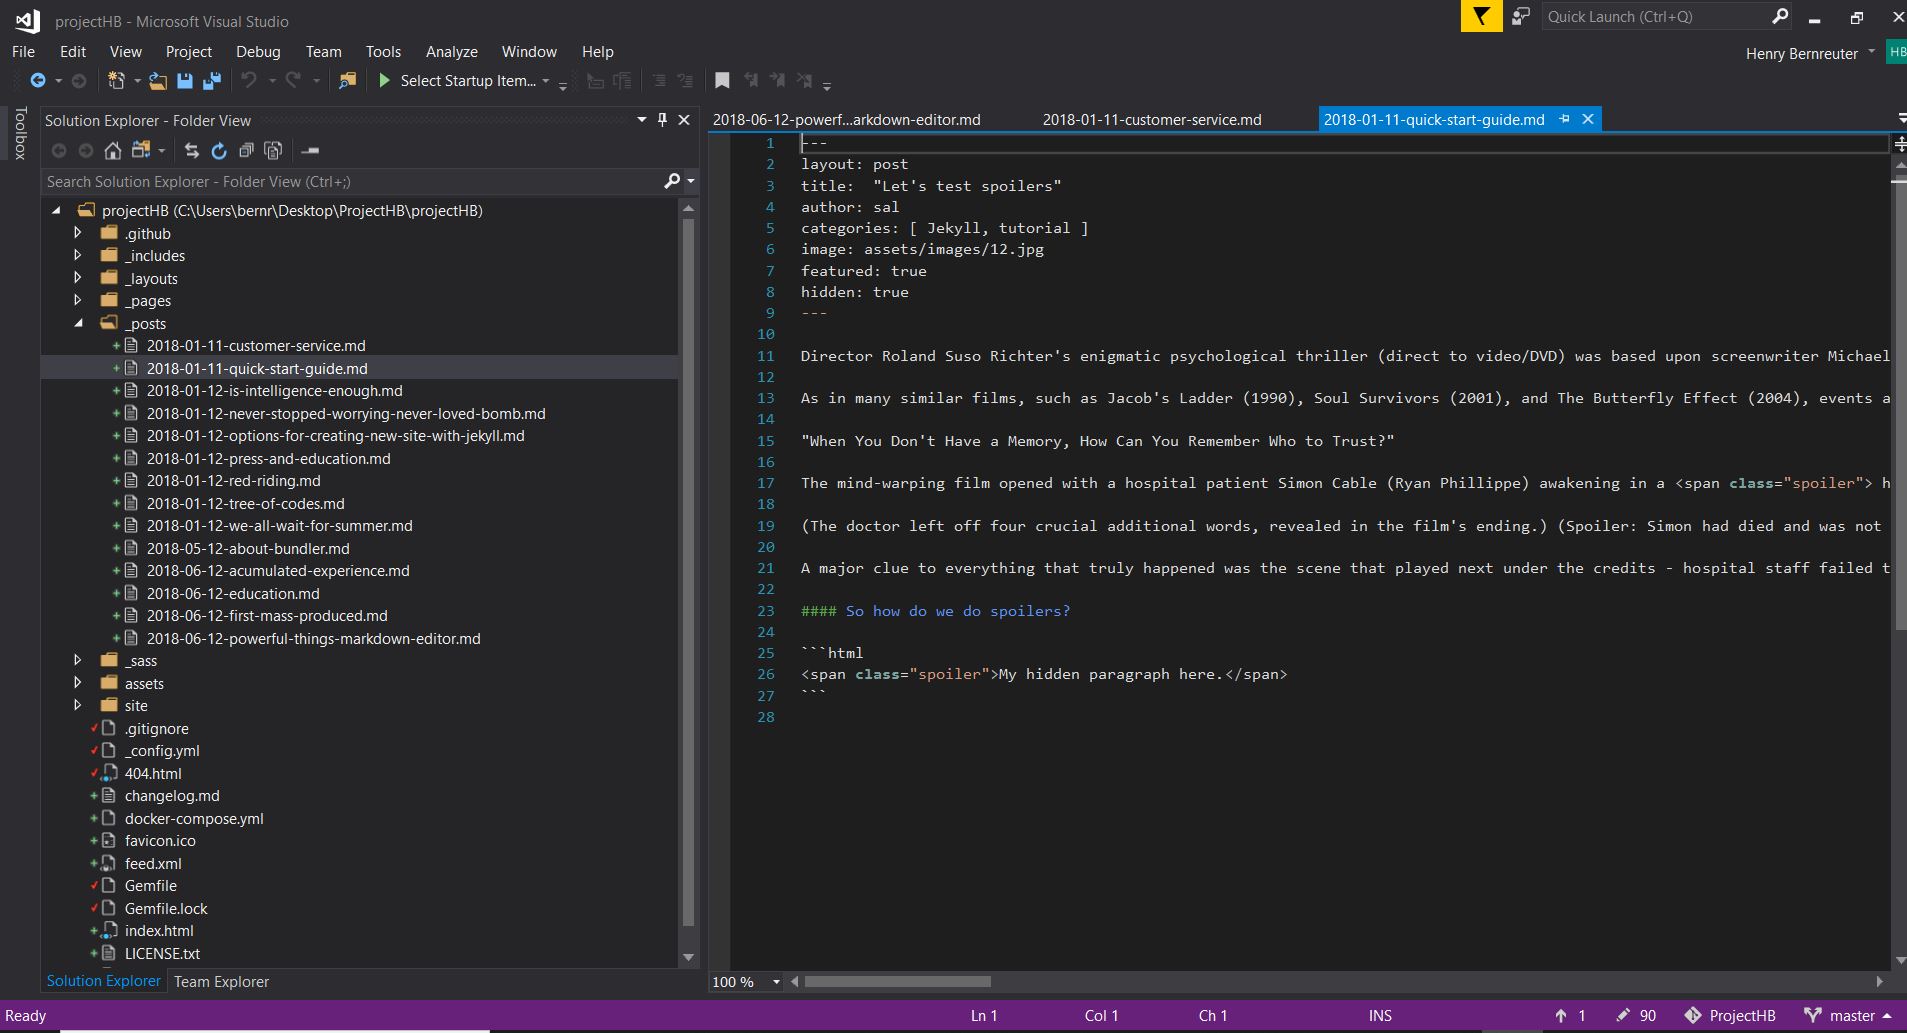Click ProjectHB repository in status bar
Screen dimensions: 1907x1033
[x=1730, y=1016]
